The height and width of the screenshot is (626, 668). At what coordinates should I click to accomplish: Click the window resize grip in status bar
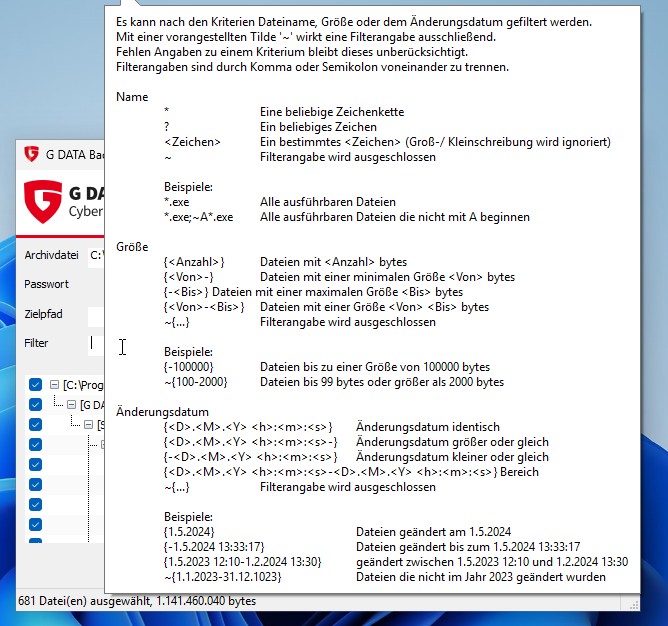click(633, 604)
